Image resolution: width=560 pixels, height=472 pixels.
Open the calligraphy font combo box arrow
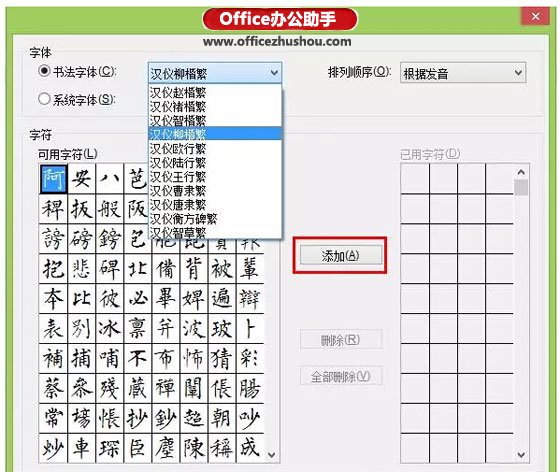click(x=274, y=73)
